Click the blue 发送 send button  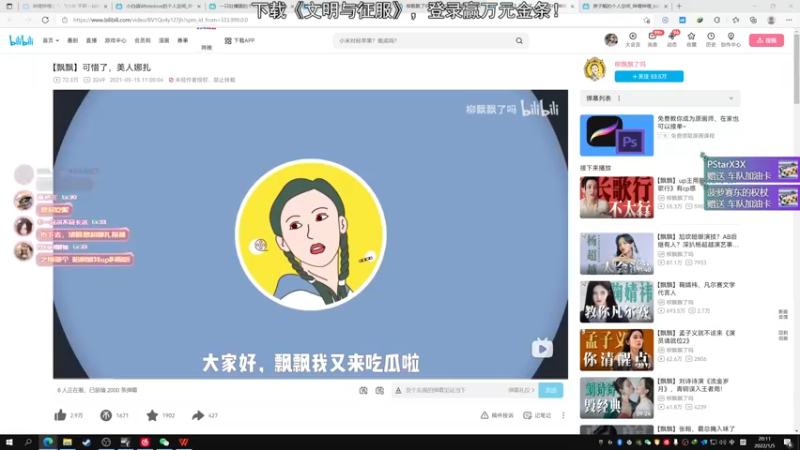551,390
